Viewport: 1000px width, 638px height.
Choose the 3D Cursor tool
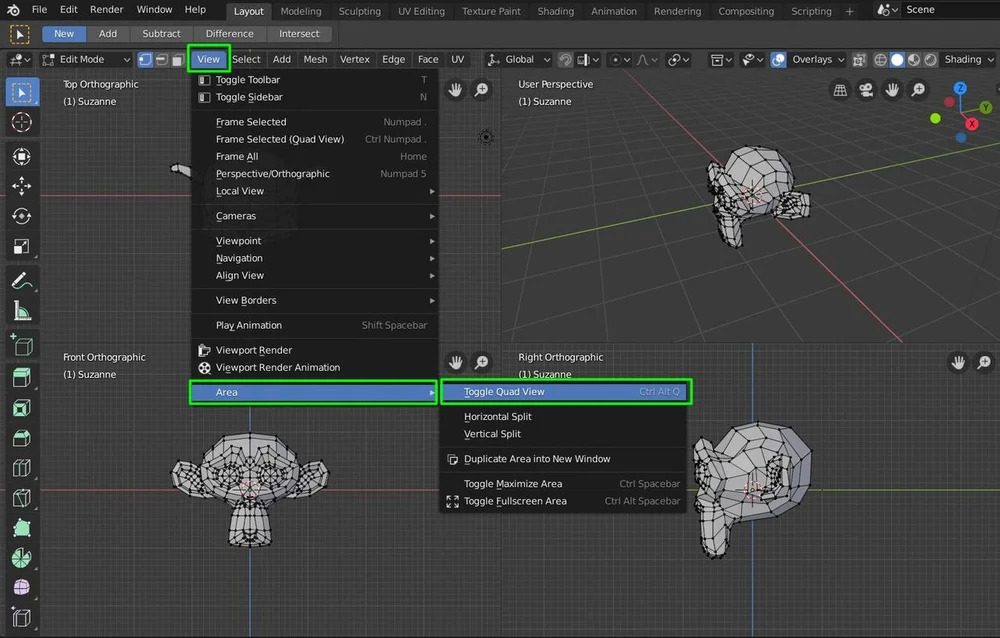[x=22, y=122]
